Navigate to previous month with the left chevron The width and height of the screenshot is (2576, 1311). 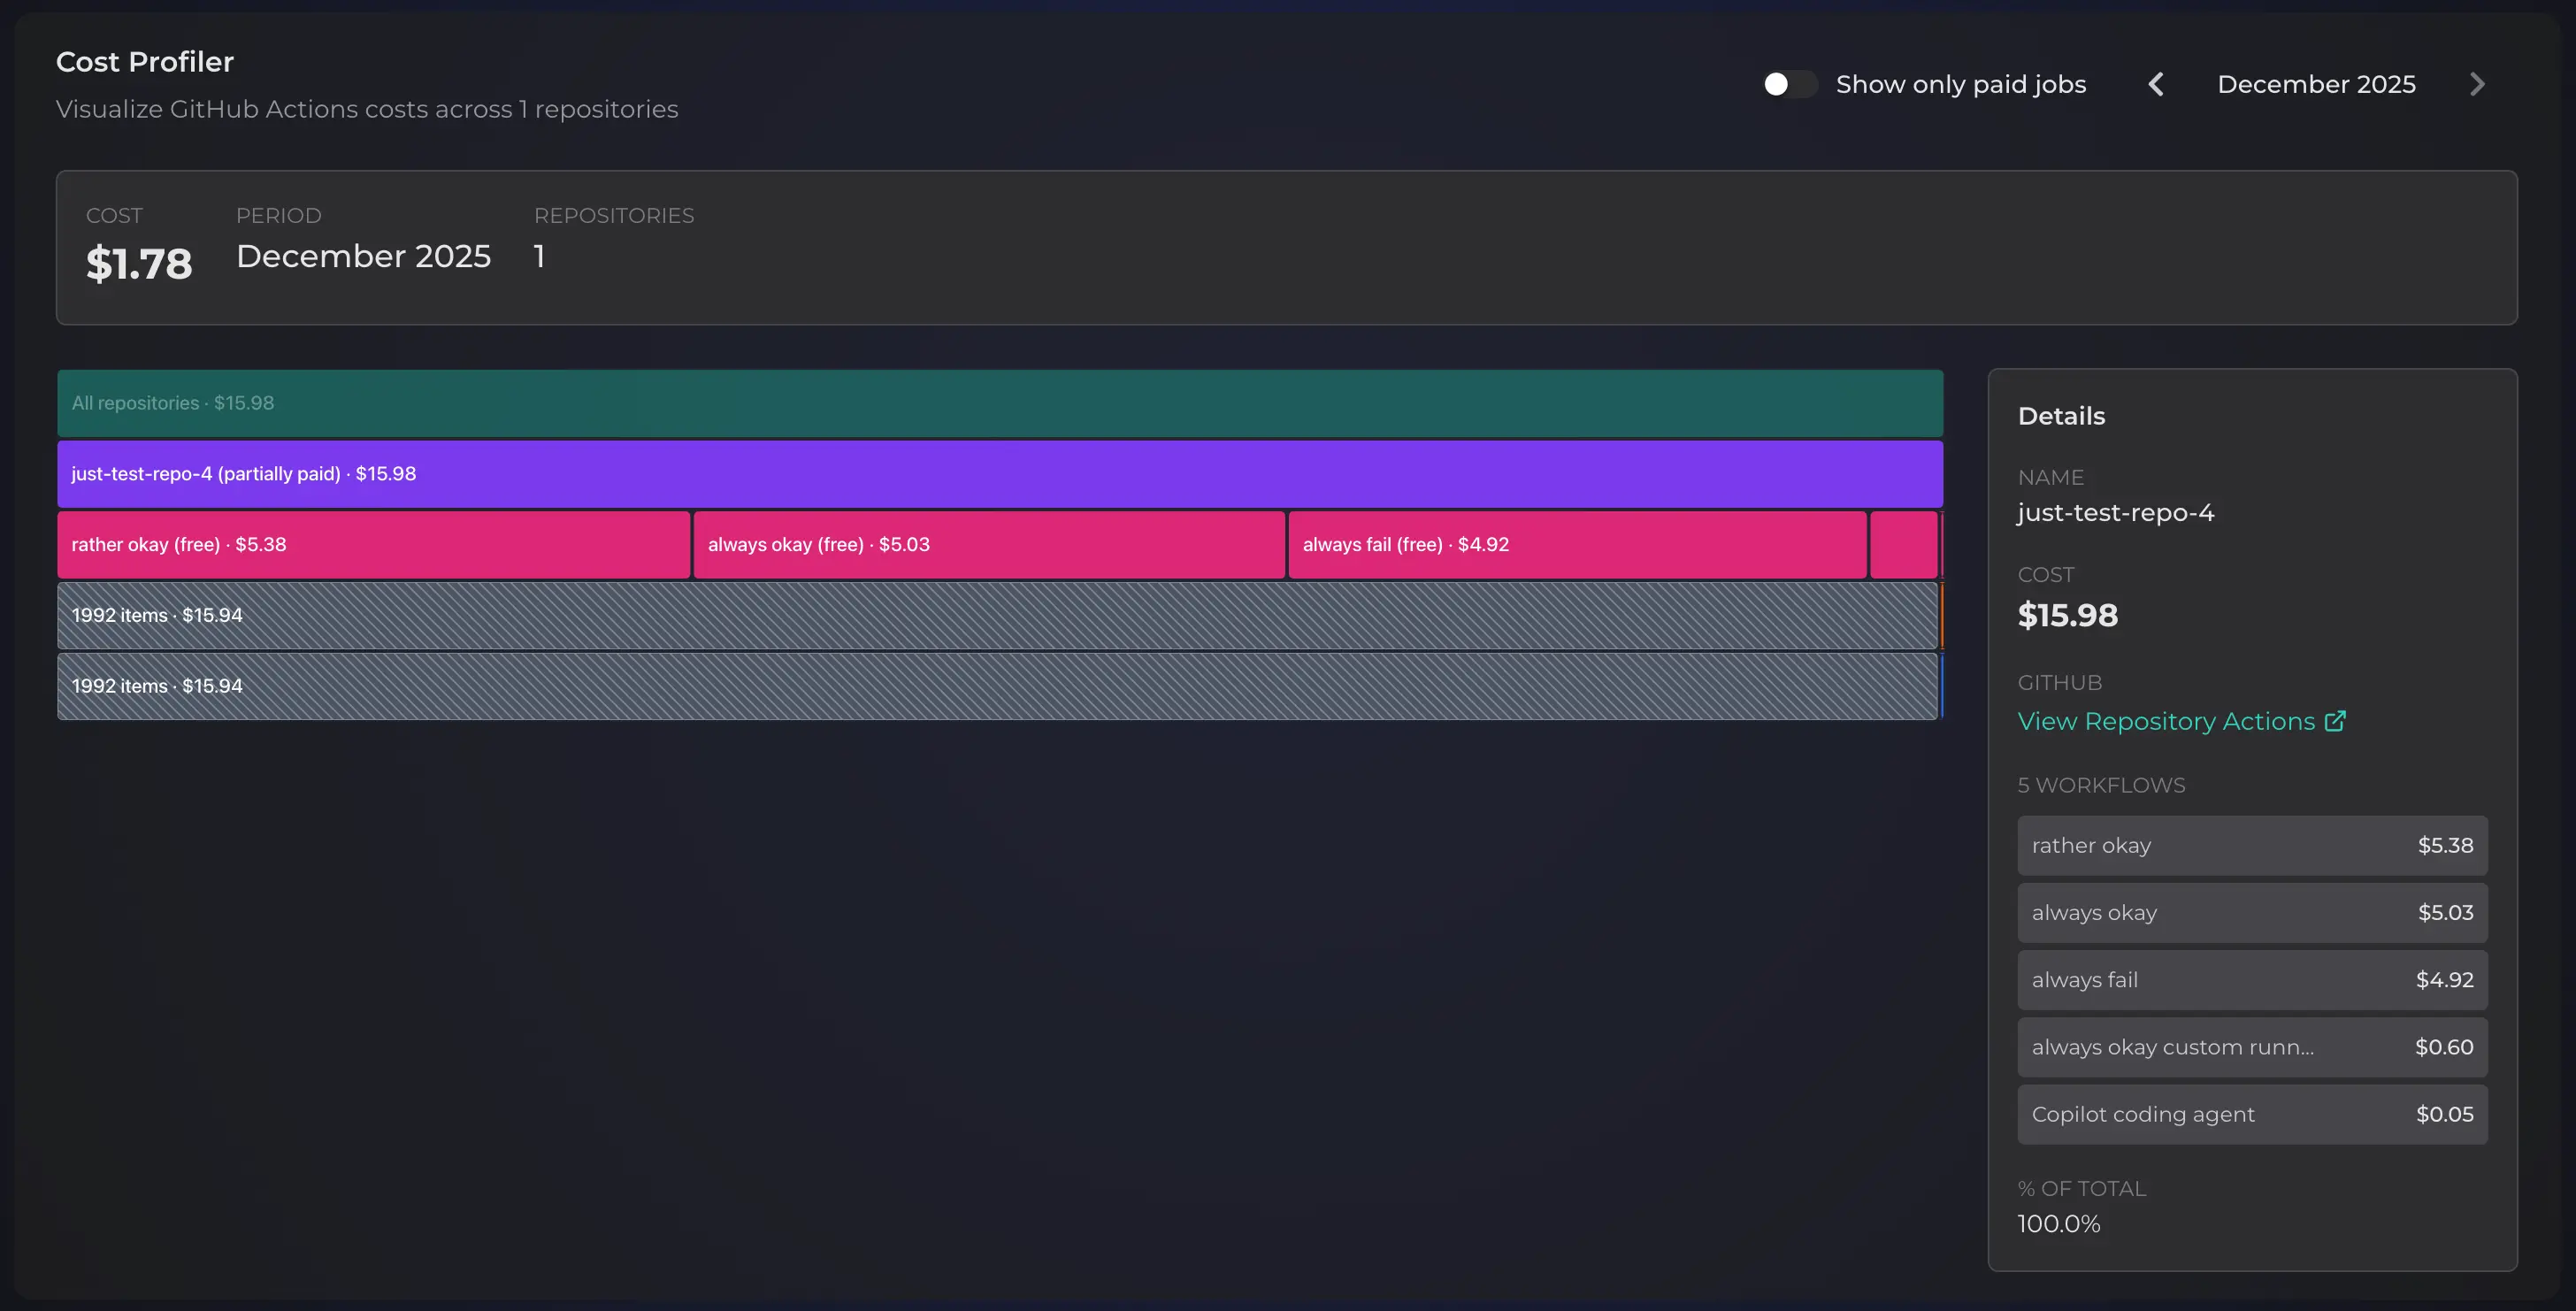2156,84
